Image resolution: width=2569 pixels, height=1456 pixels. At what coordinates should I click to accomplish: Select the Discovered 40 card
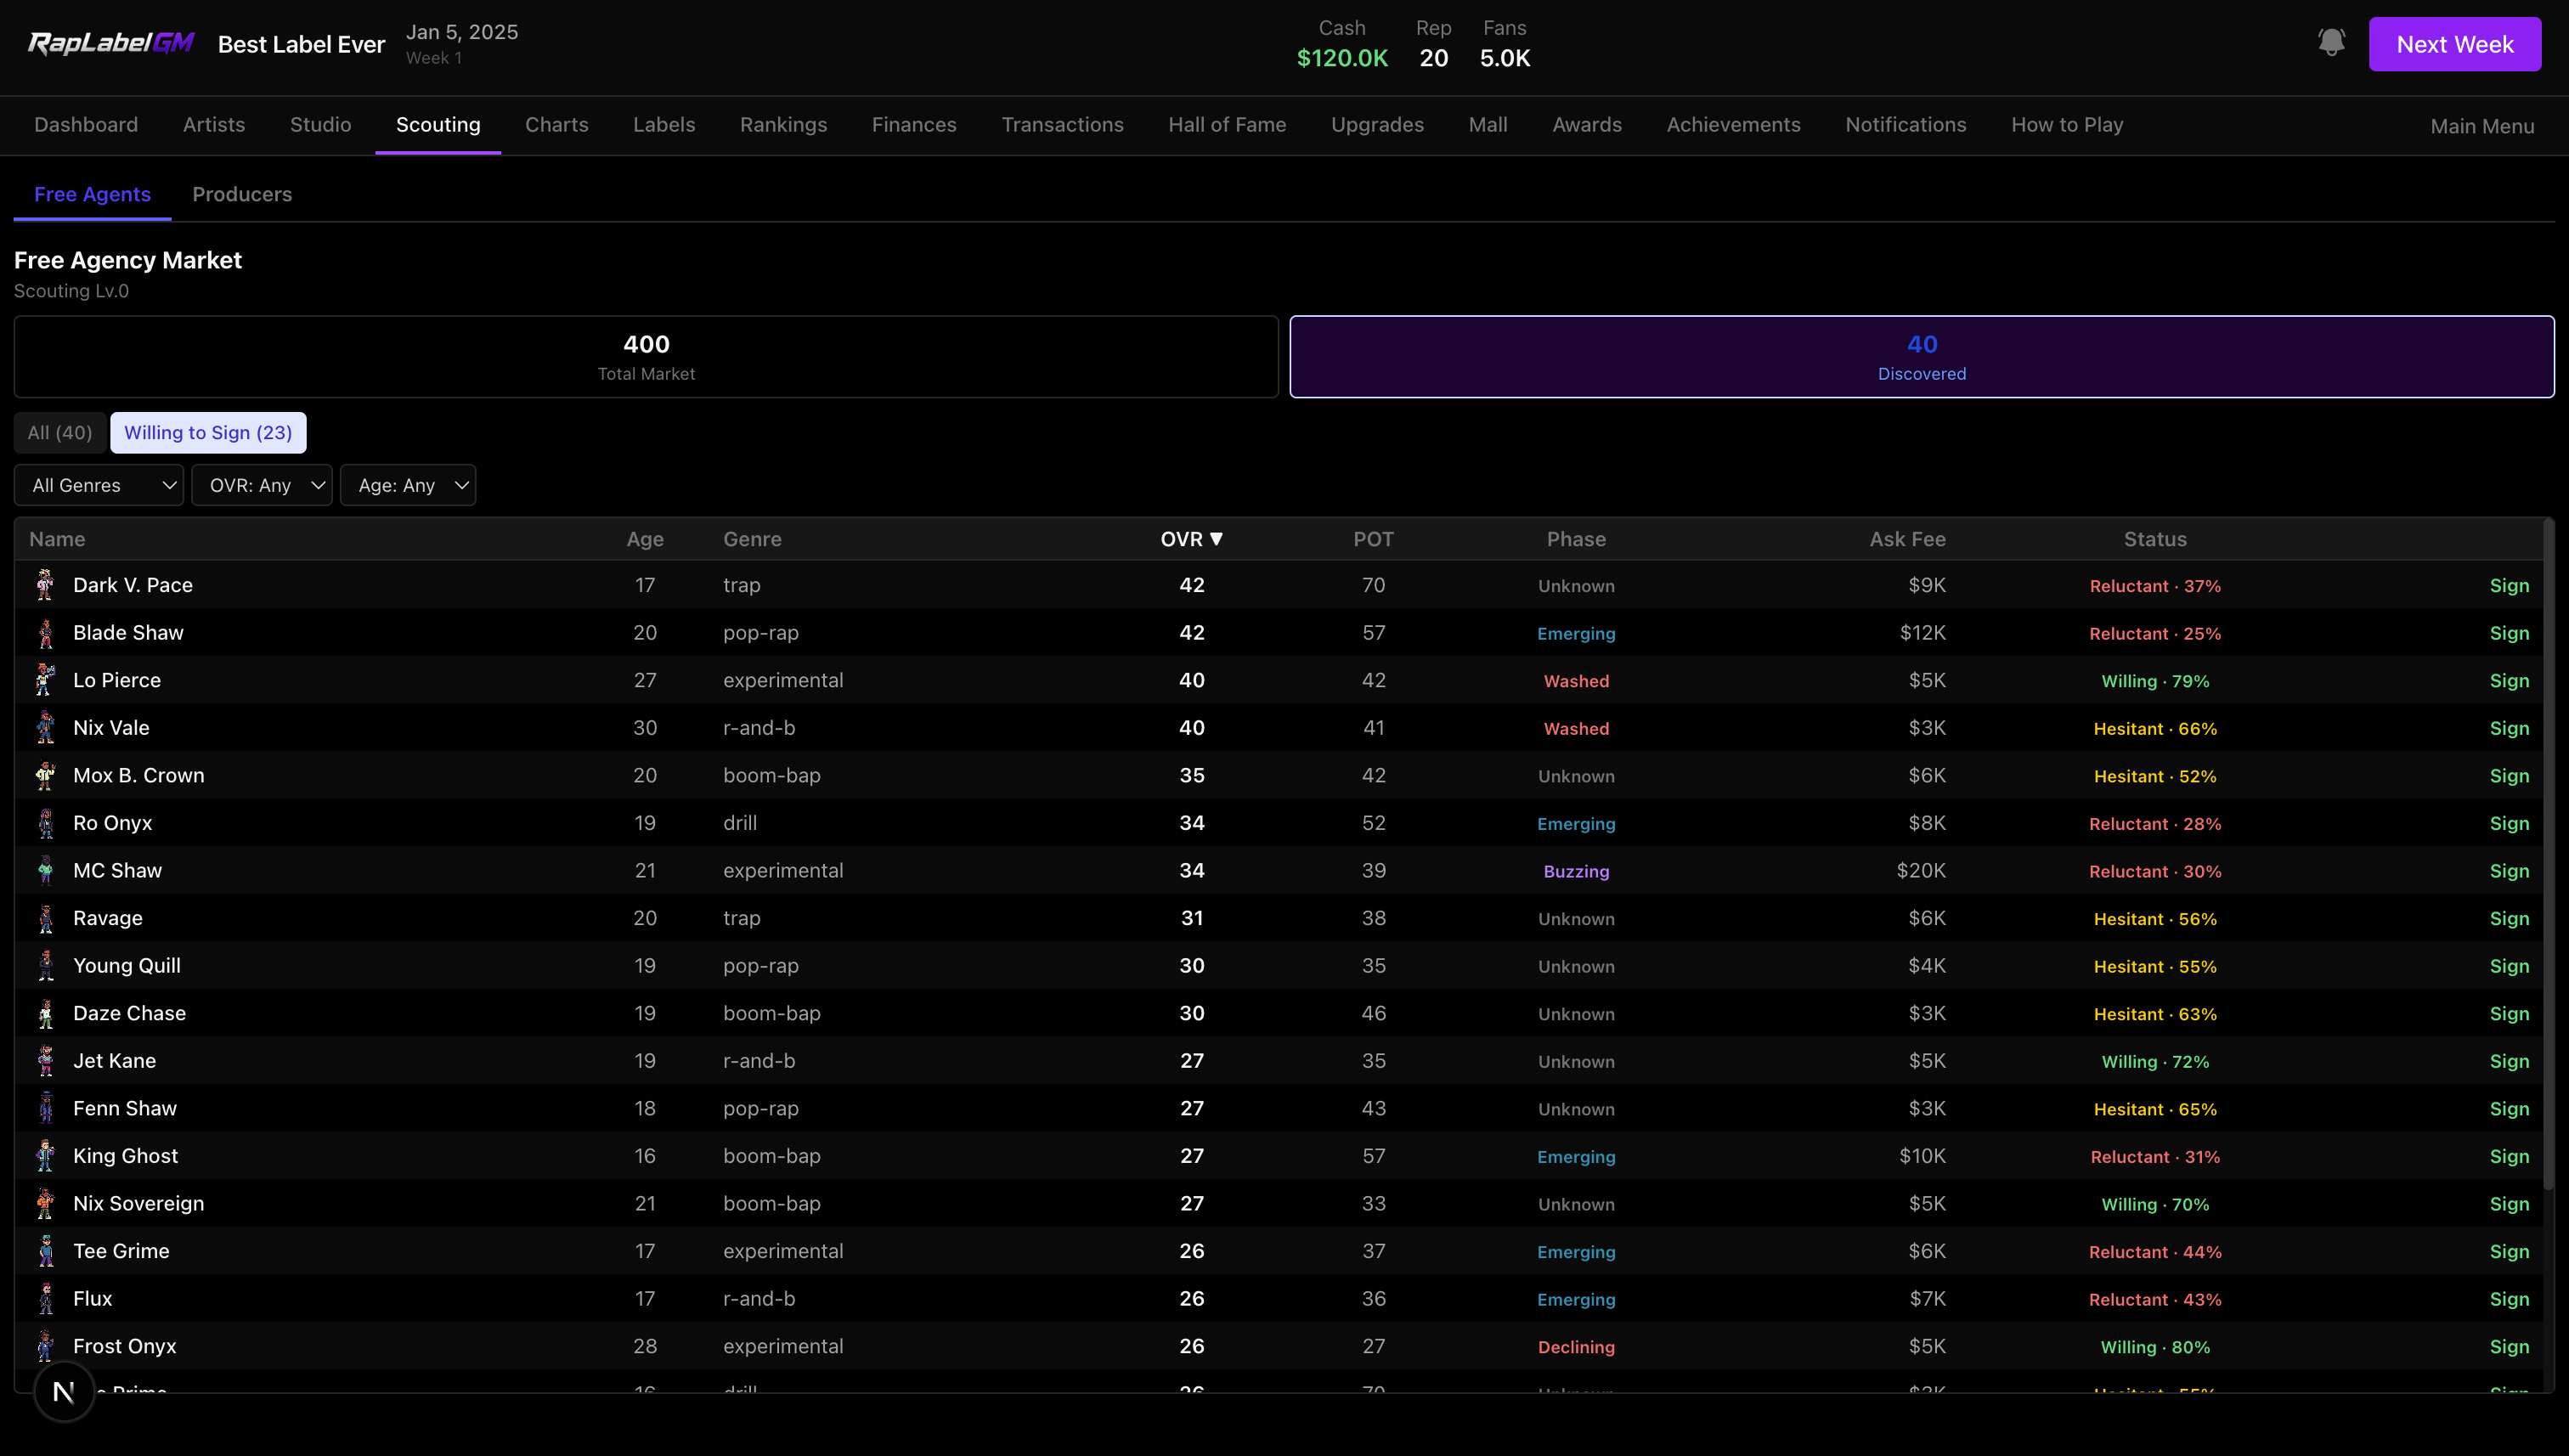[1921, 357]
